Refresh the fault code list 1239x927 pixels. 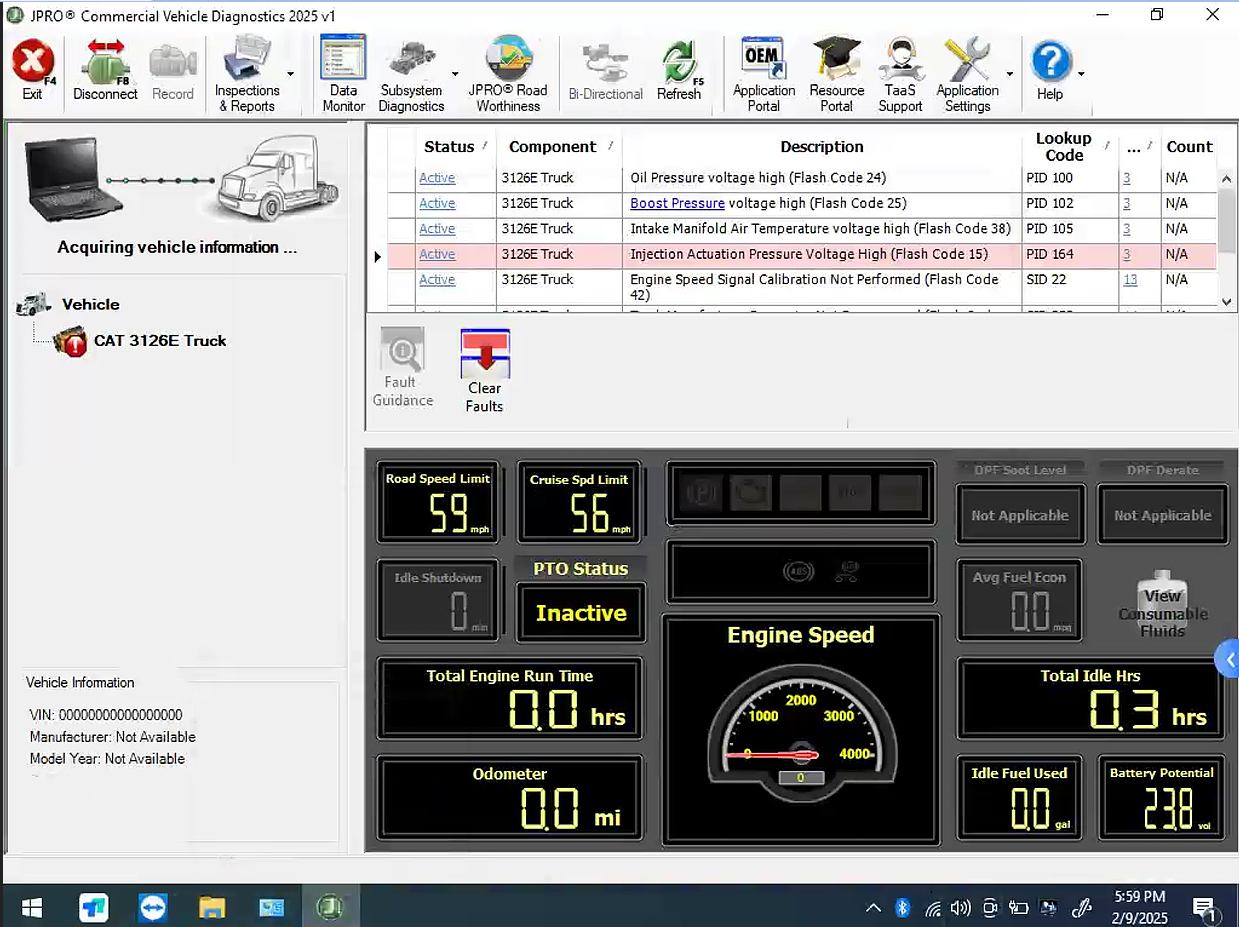click(679, 68)
